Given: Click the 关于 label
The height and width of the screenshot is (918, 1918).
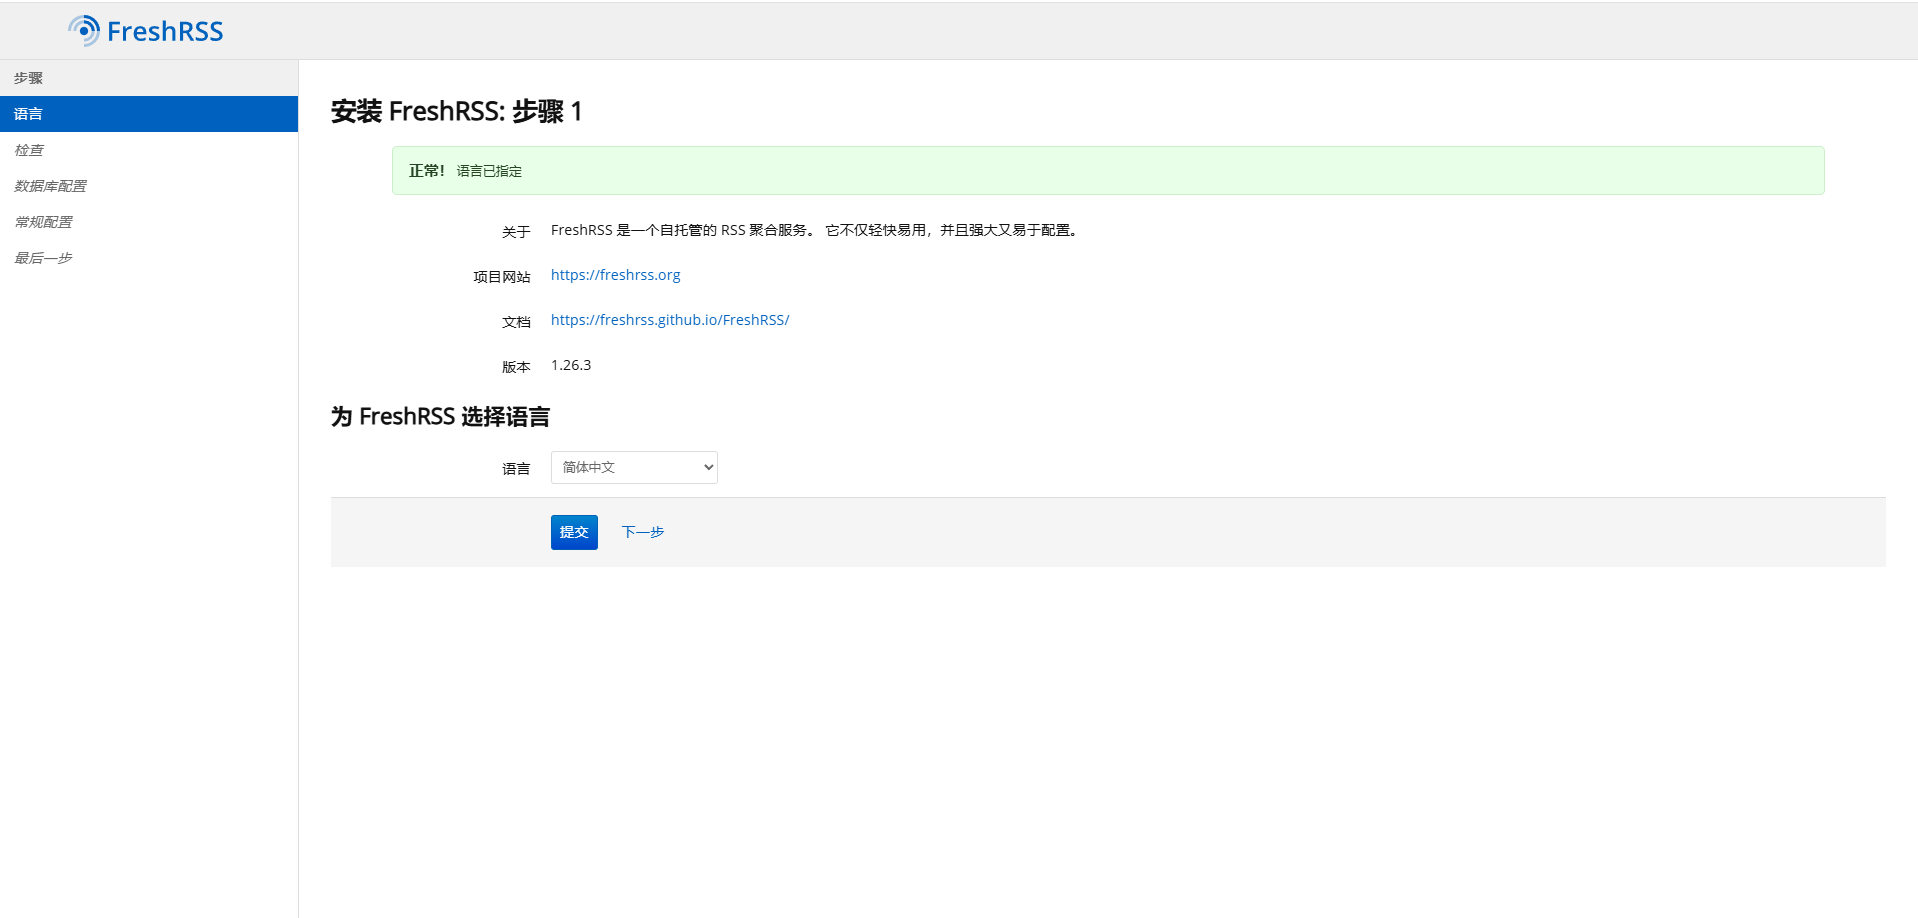Looking at the screenshot, I should coord(516,232).
